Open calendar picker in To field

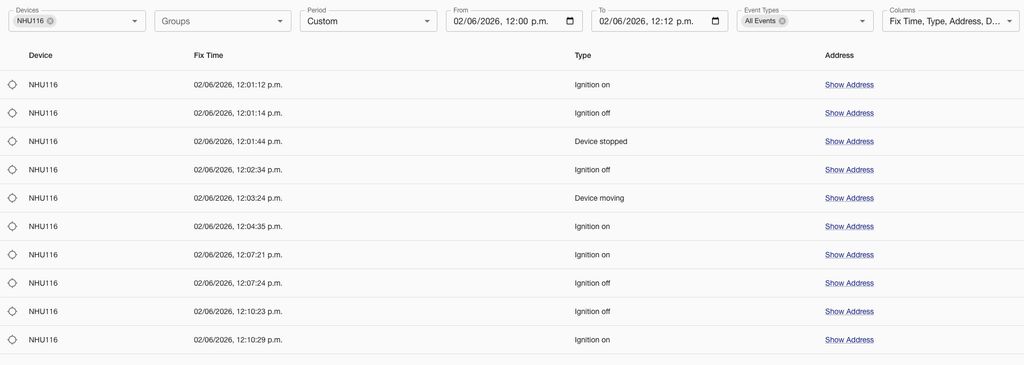click(x=715, y=21)
